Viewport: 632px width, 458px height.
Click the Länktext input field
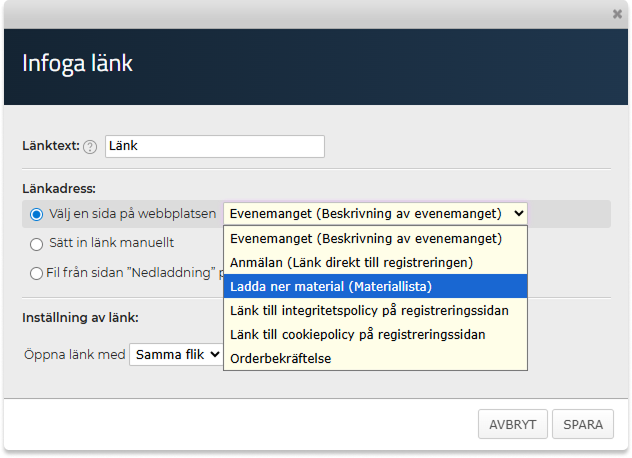tap(214, 146)
